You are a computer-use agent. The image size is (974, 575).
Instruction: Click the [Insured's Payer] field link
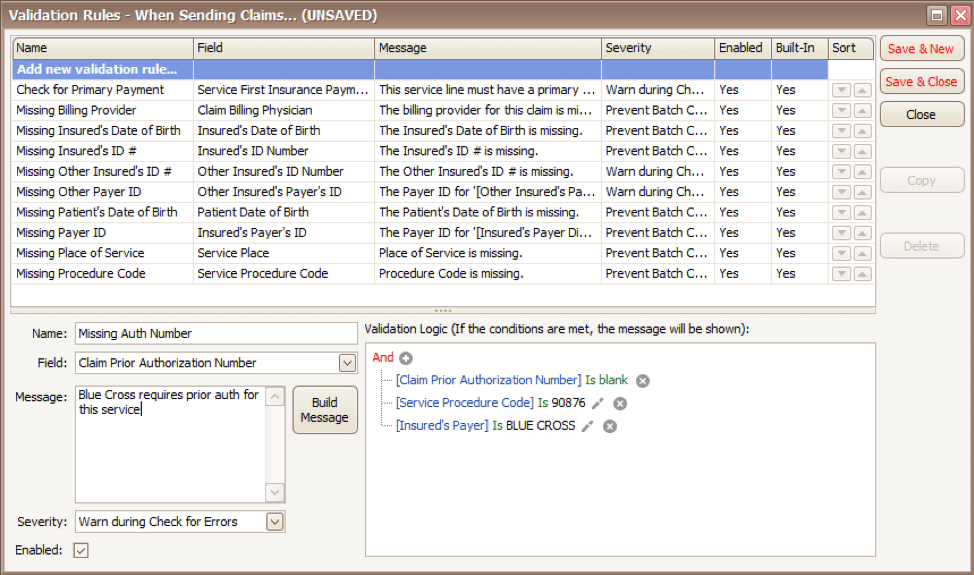point(442,425)
